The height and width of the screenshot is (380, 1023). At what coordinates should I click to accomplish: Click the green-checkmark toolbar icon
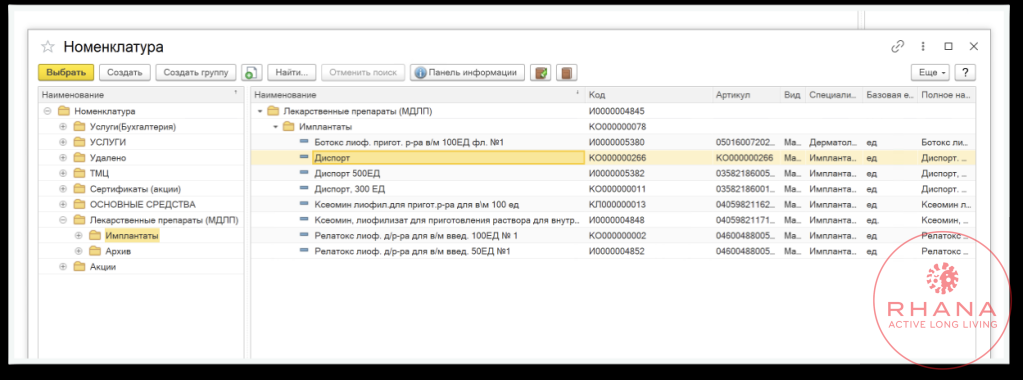(540, 72)
